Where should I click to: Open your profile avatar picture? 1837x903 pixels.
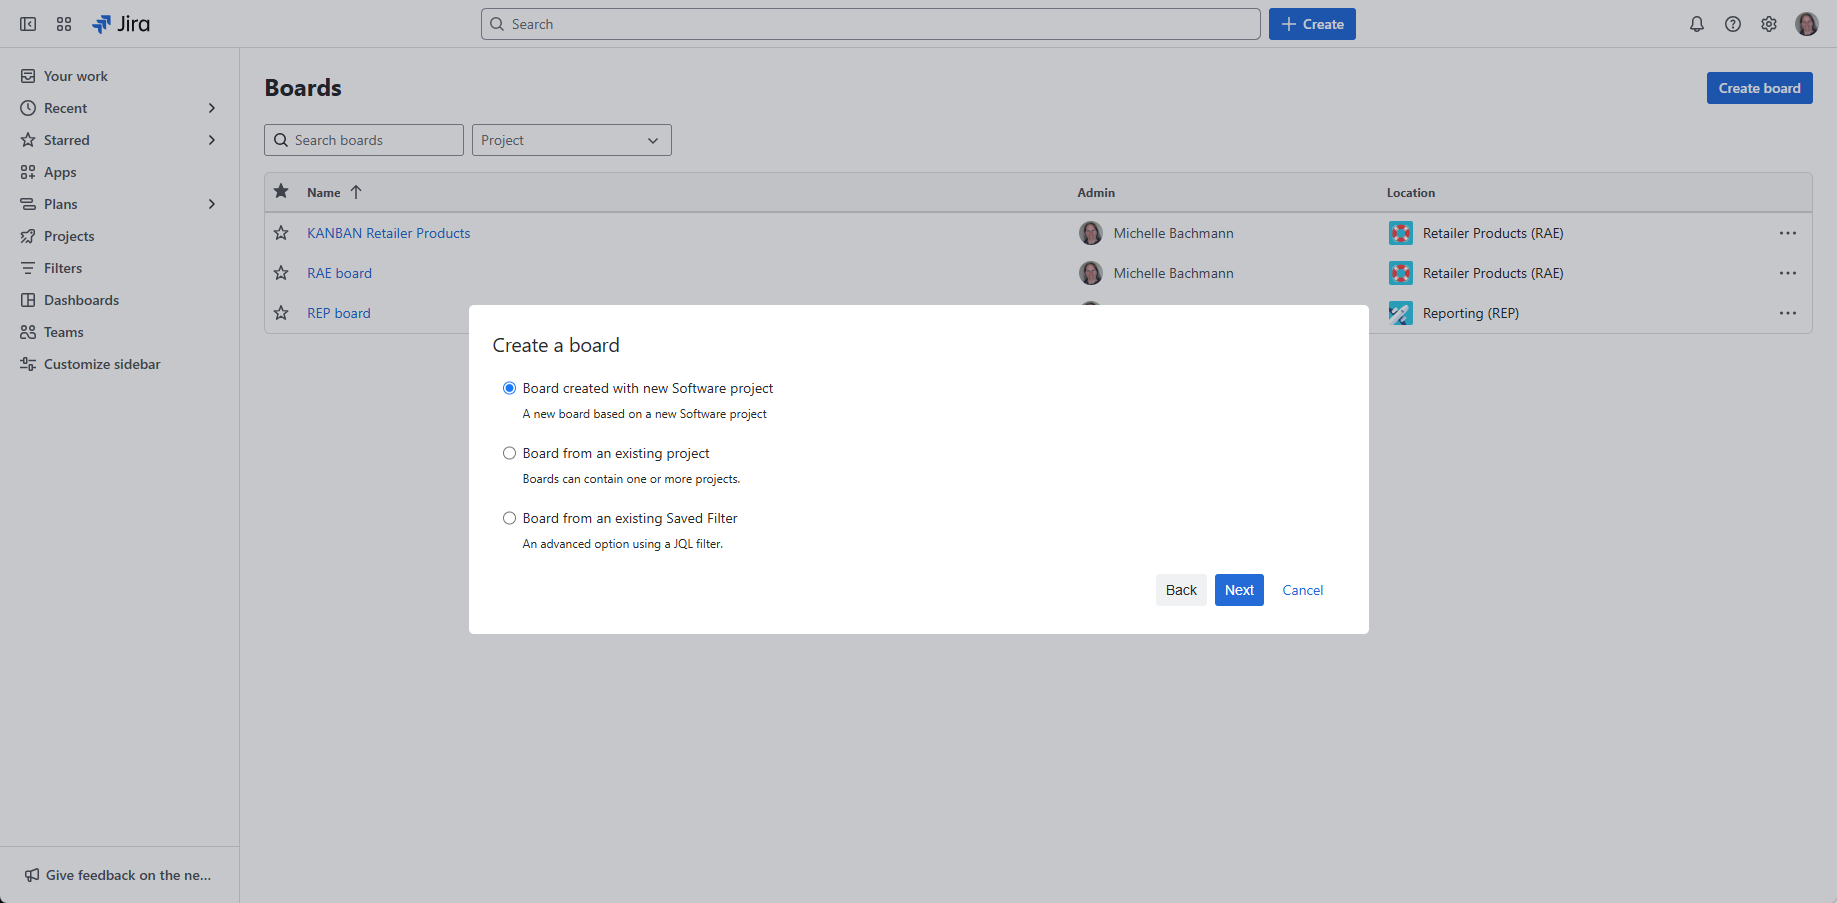click(1807, 23)
